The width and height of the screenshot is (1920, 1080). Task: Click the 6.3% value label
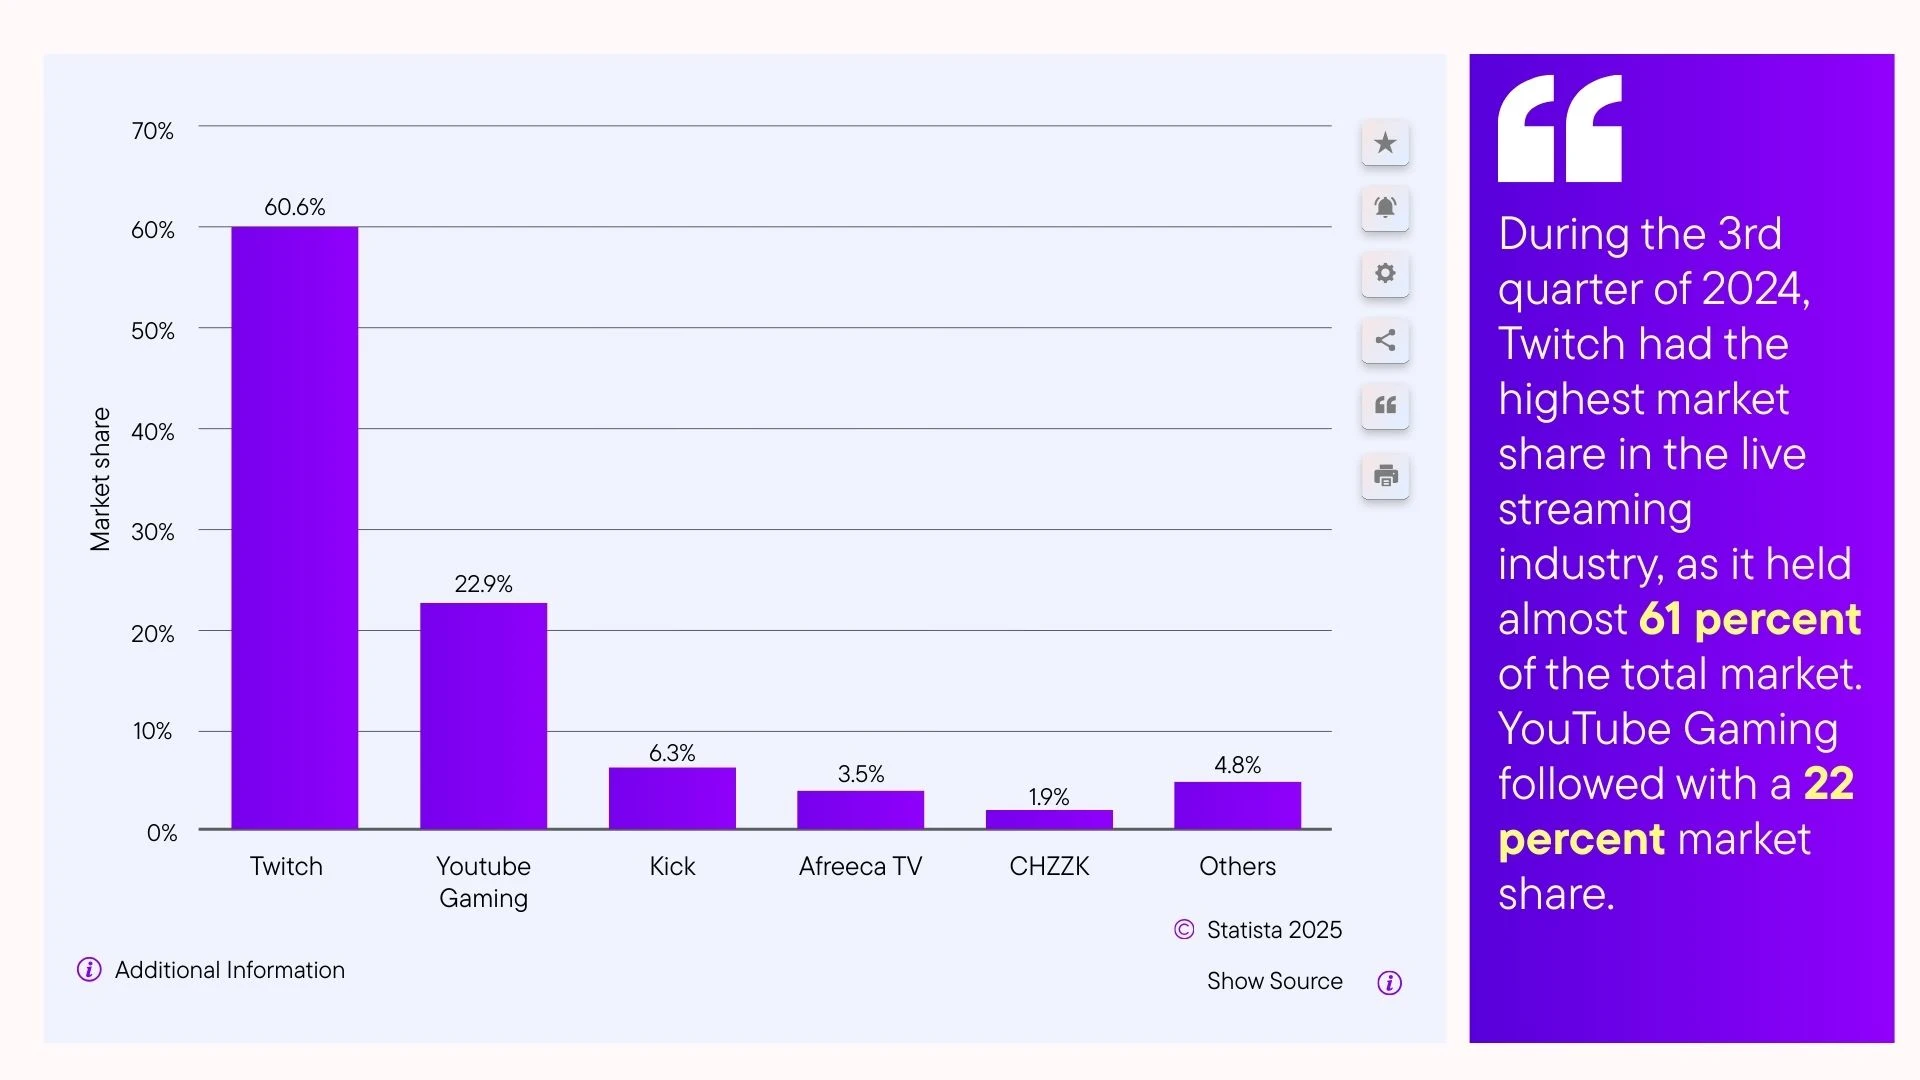tap(672, 753)
